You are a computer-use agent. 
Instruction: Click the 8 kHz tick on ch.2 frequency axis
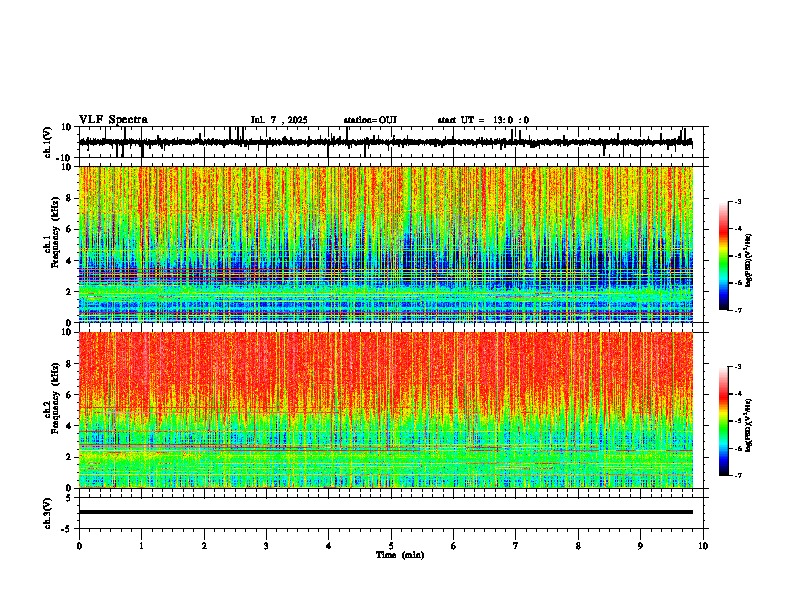69,364
